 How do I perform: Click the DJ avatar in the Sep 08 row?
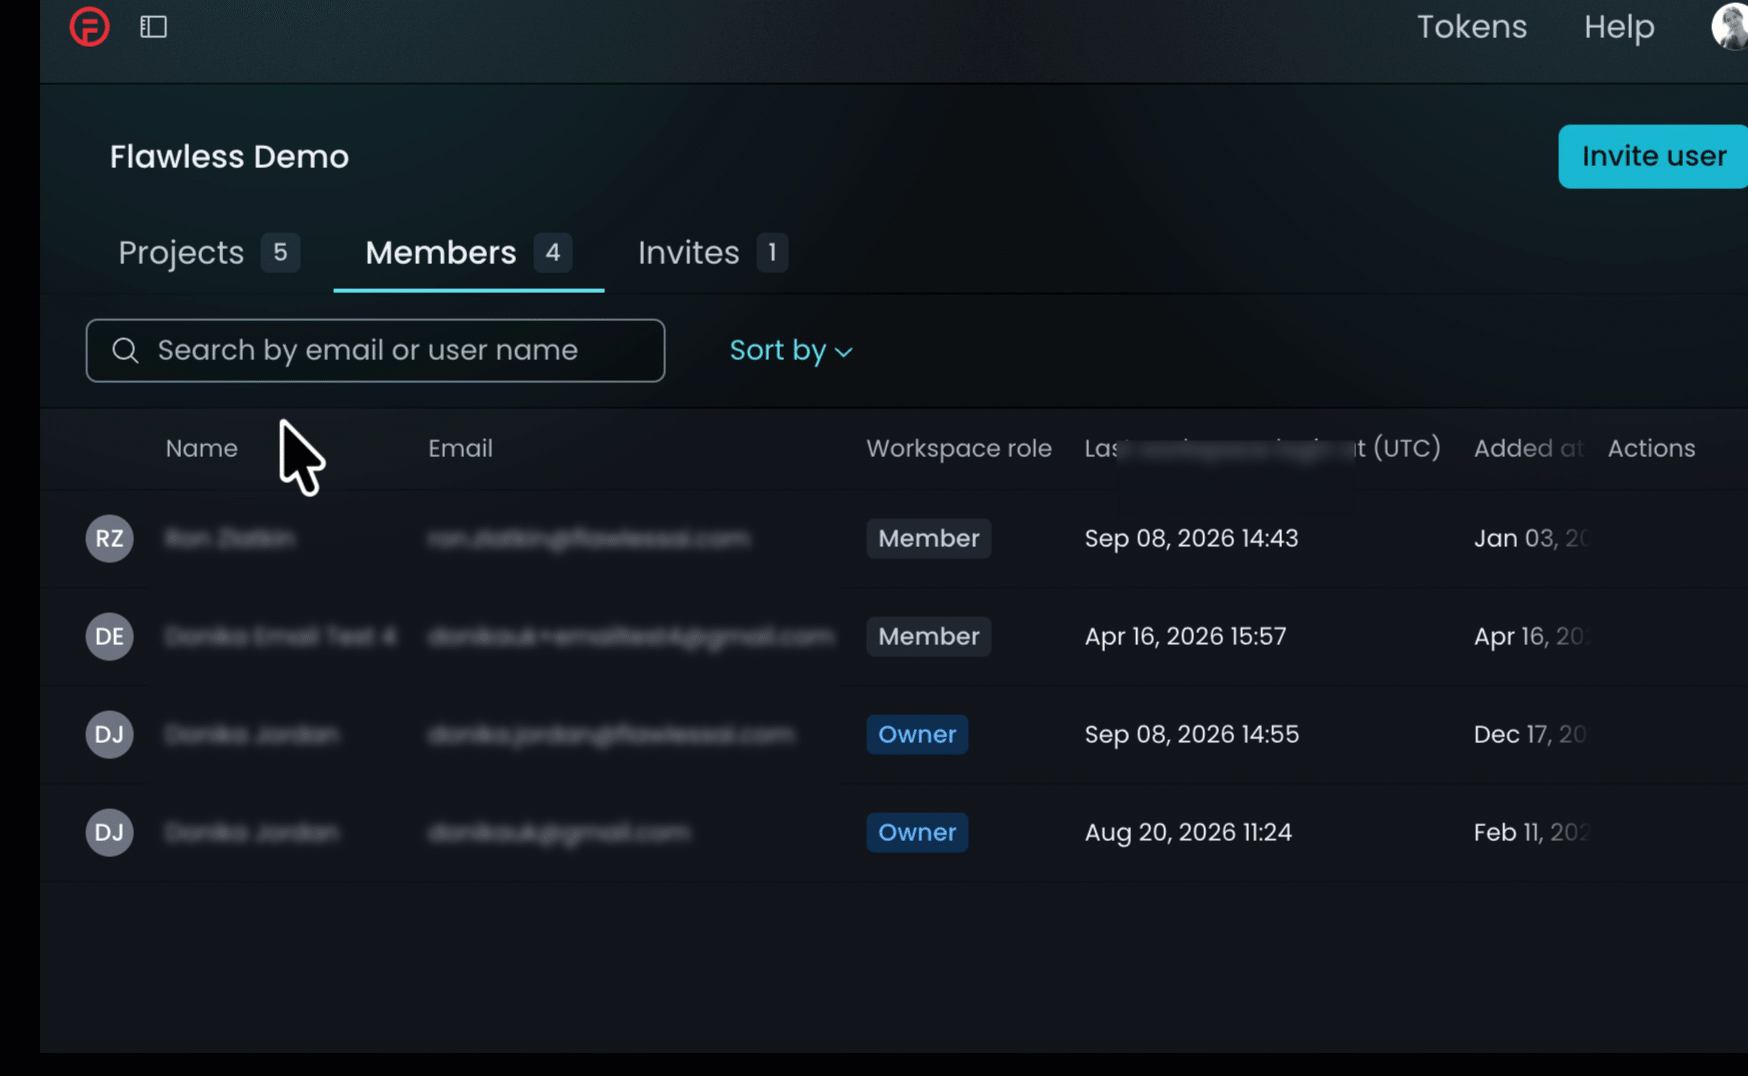(109, 734)
